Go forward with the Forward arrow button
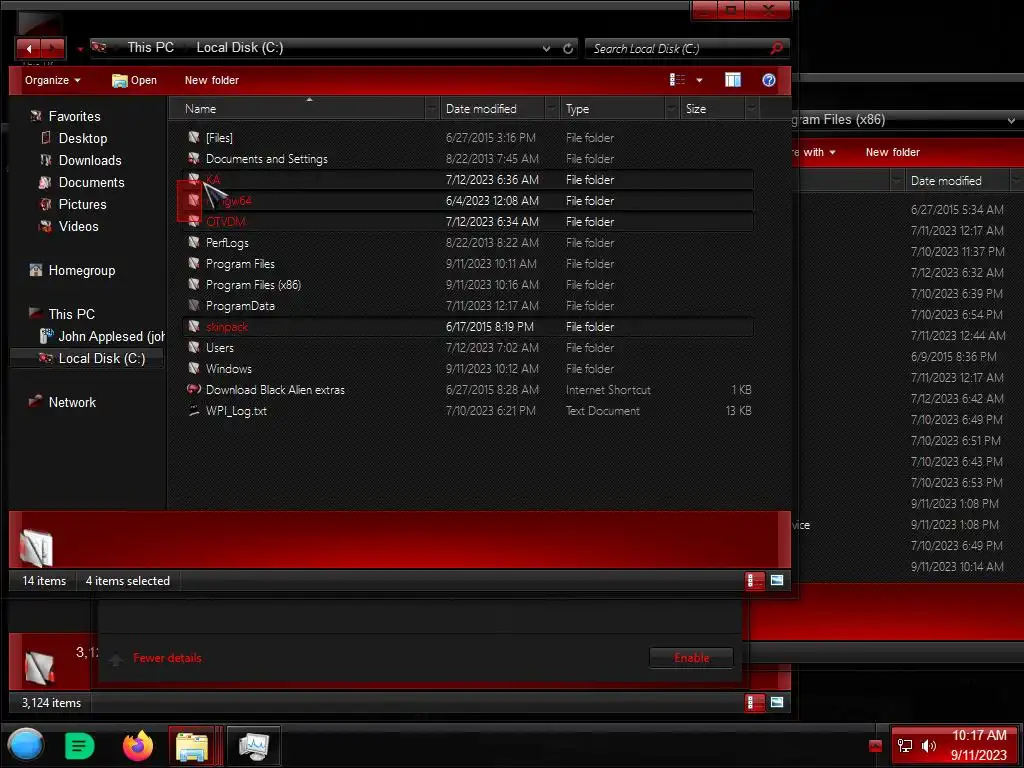The image size is (1024, 768). coord(53,48)
